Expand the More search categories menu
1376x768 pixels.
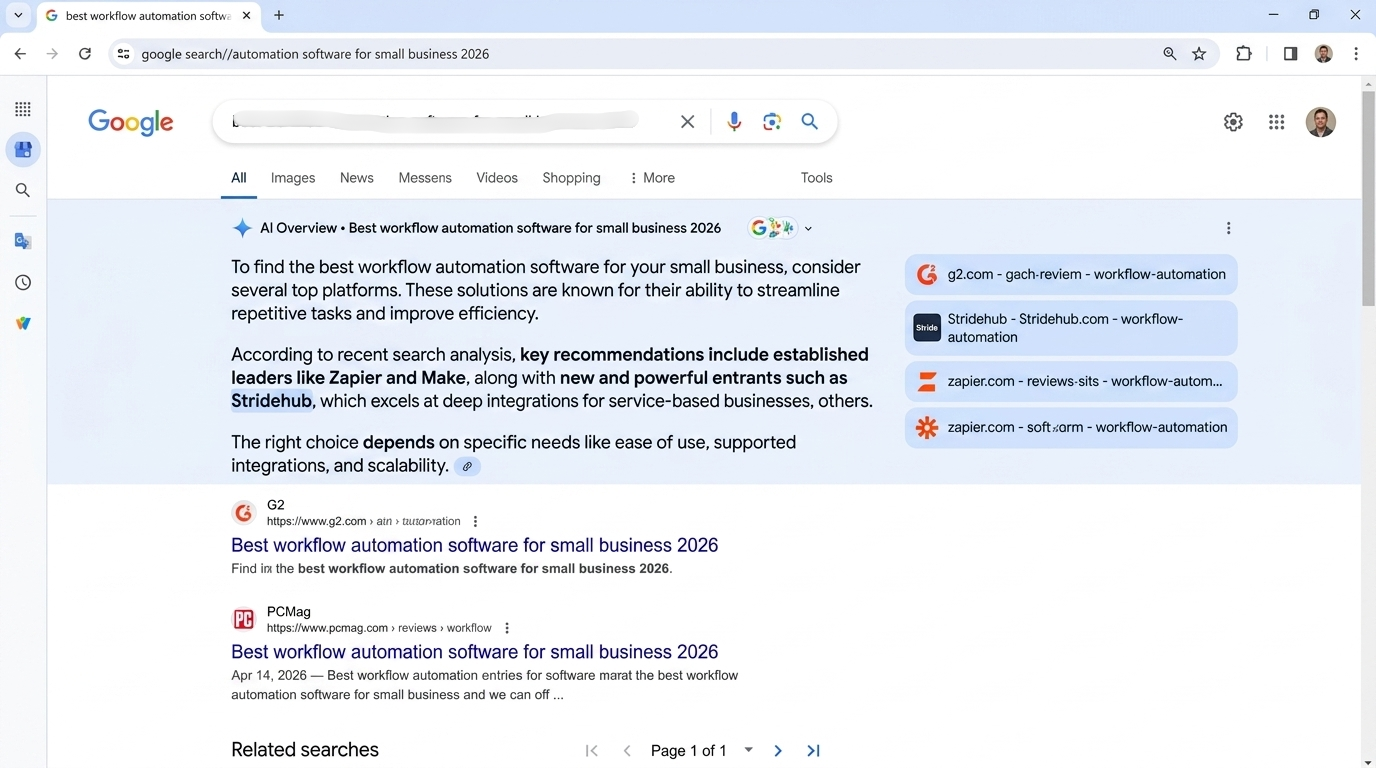point(651,178)
